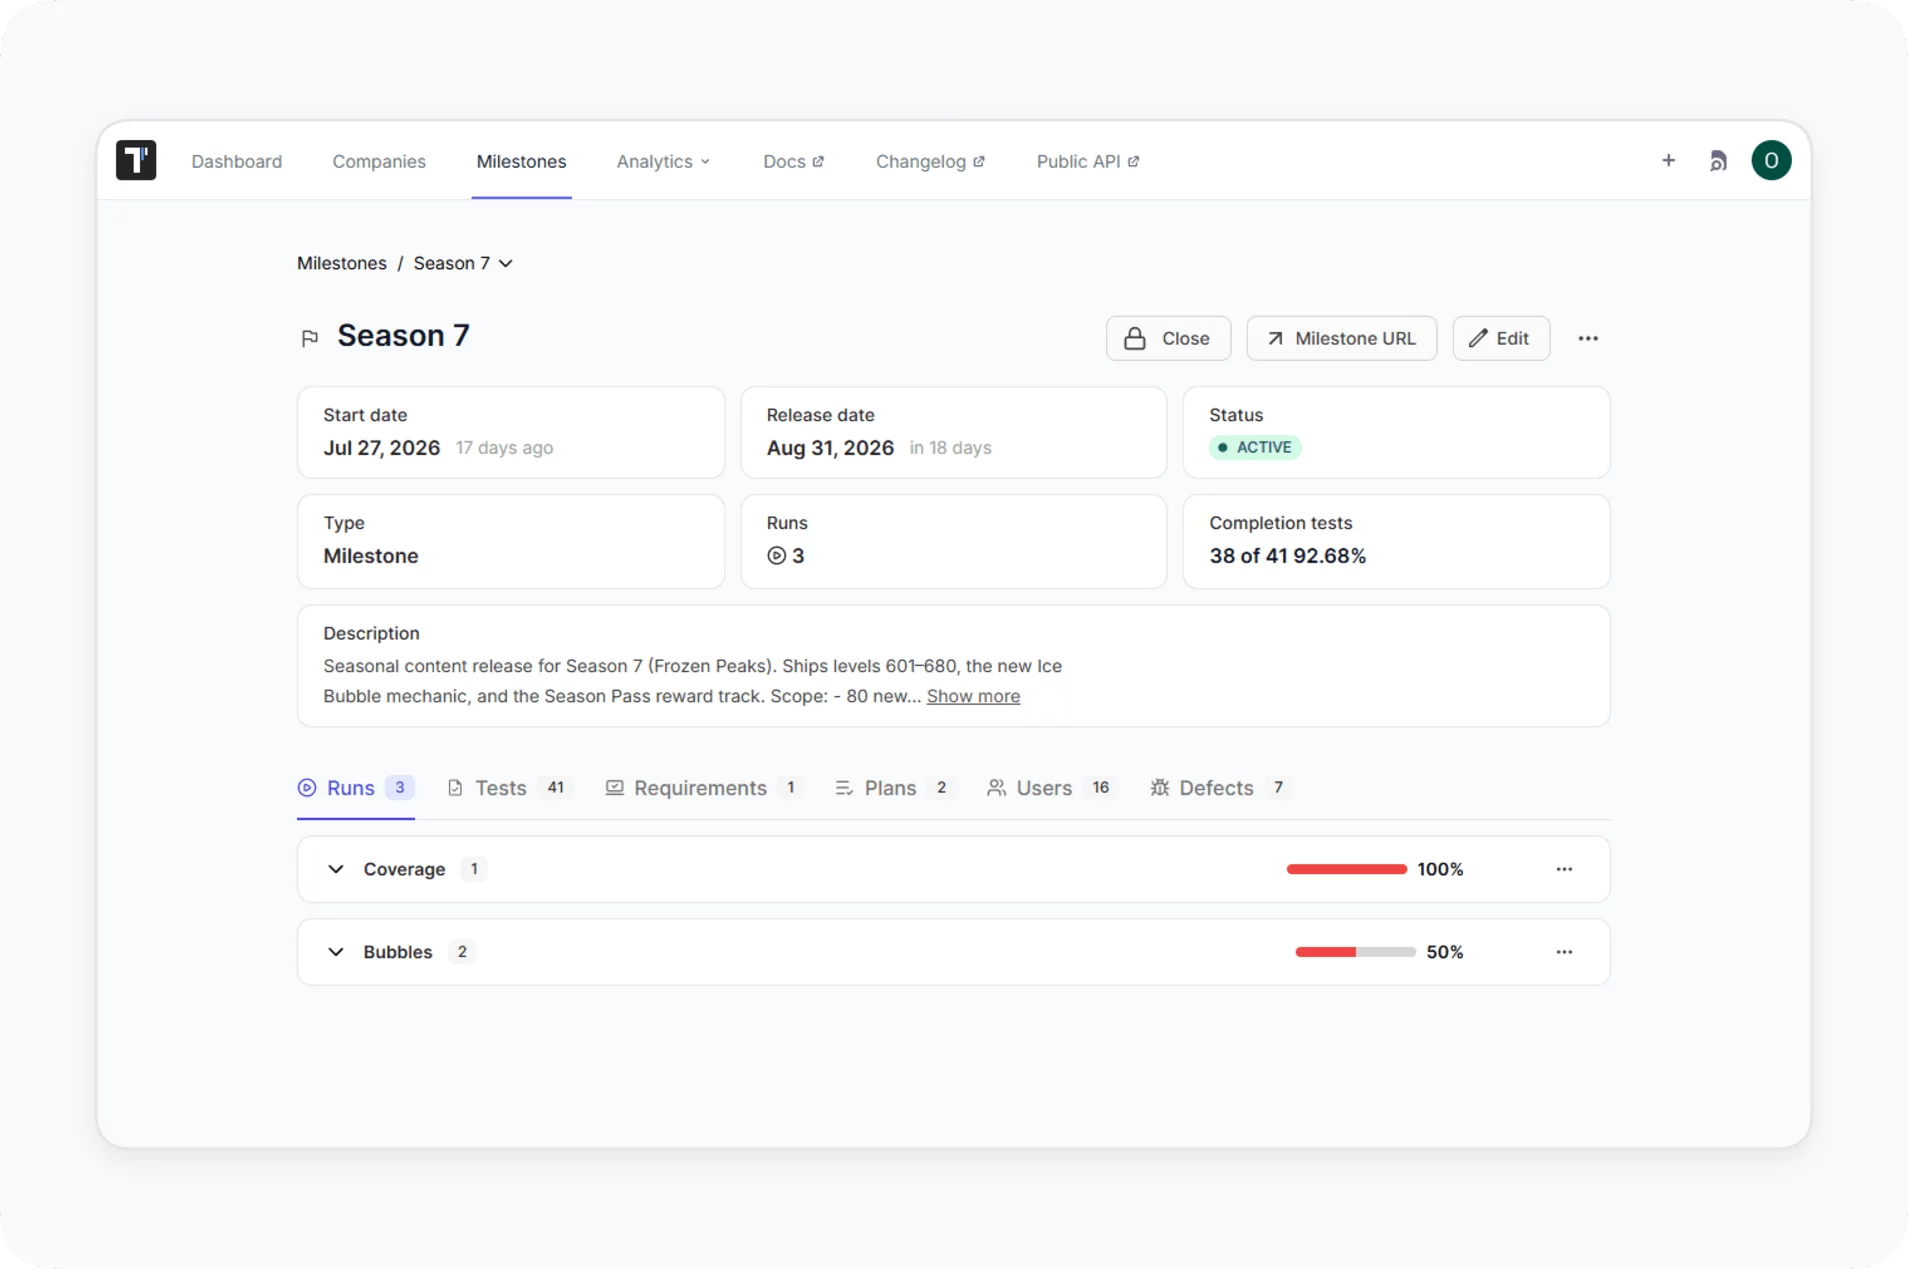The image size is (1908, 1269).
Task: Click the Bubbles 50% progress bar
Action: tap(1355, 952)
